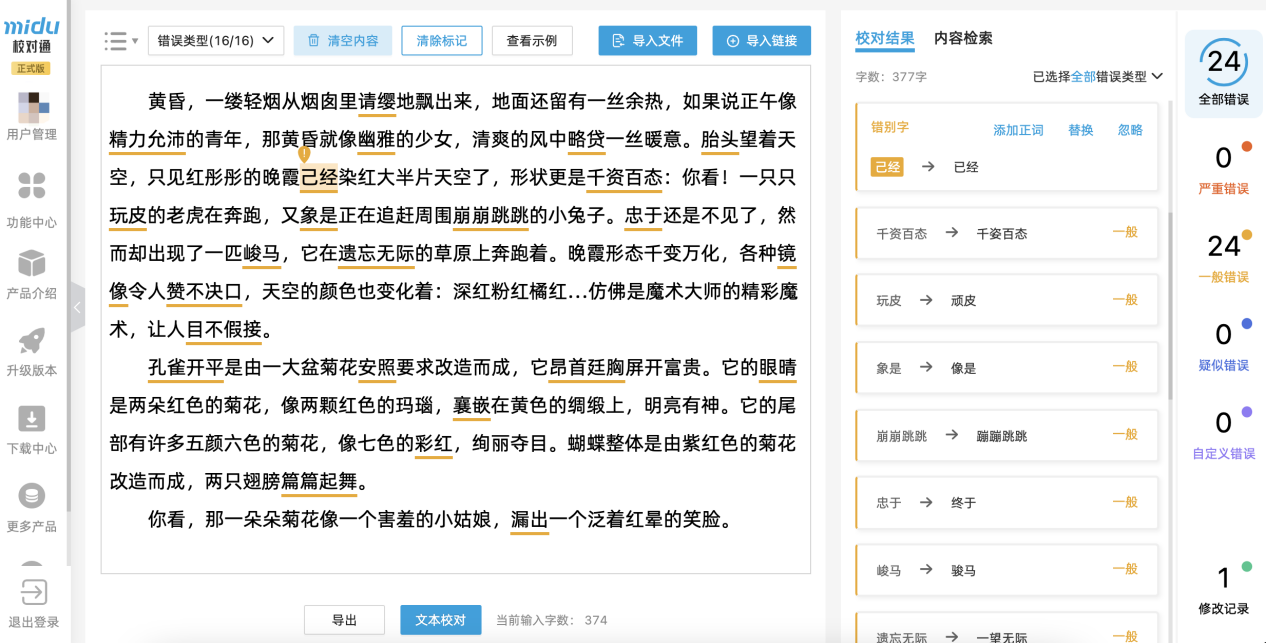Click the 文本校对 button
This screenshot has height=643, width=1266.
440,620
